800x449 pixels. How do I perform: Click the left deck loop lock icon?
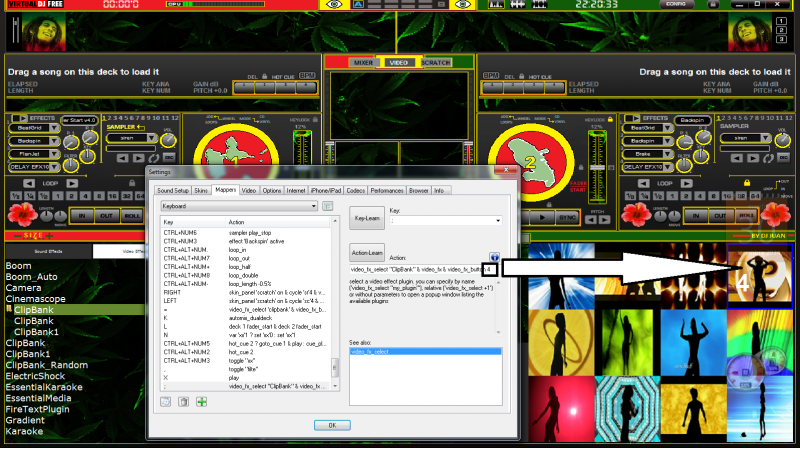pos(133,182)
